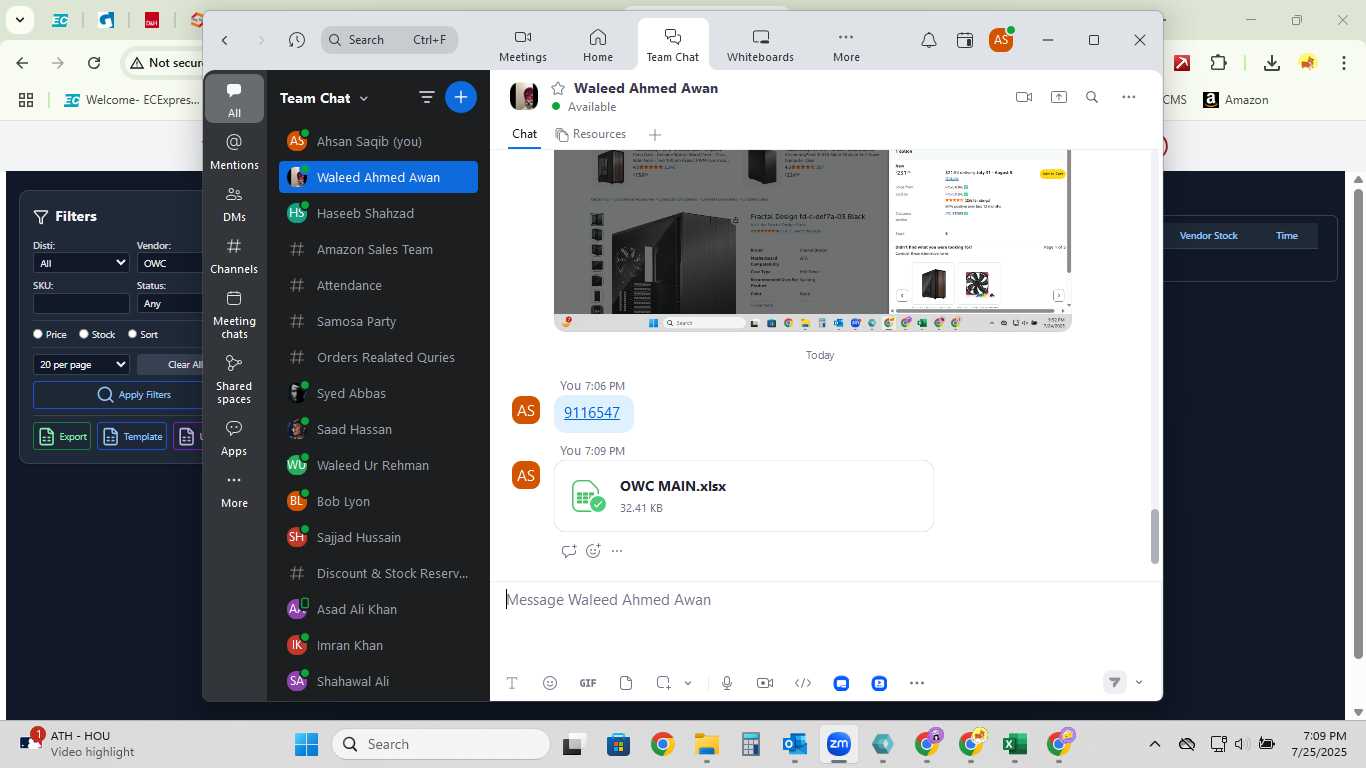
Task: Open the Mentions sidebar section
Action: pos(234,151)
